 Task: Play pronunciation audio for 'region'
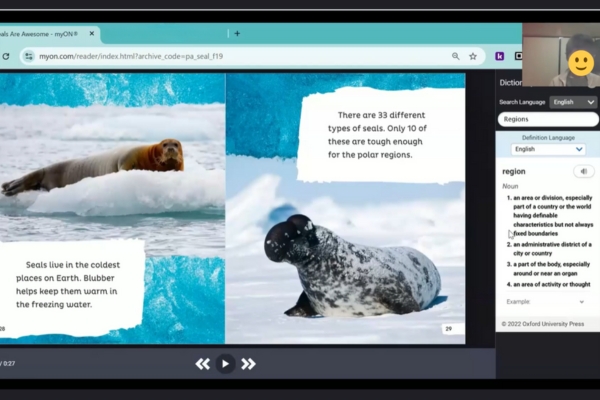click(x=583, y=171)
